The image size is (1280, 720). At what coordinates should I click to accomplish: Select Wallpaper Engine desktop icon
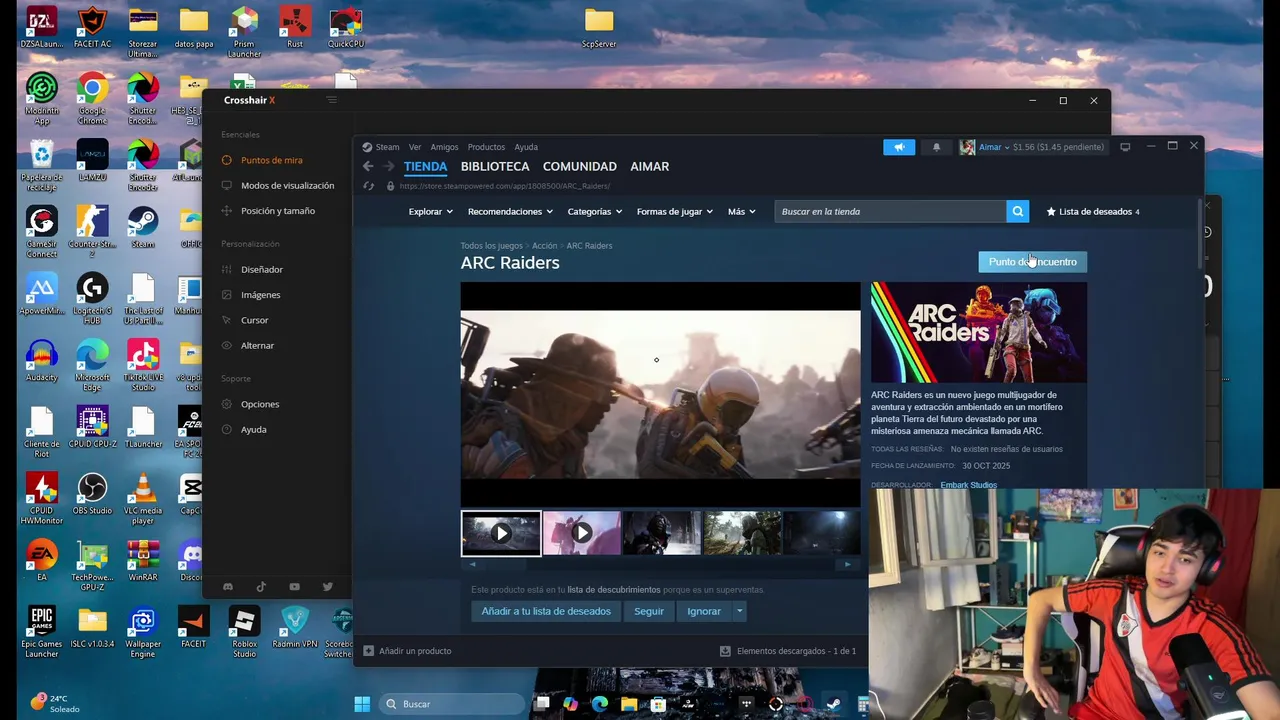point(143,630)
